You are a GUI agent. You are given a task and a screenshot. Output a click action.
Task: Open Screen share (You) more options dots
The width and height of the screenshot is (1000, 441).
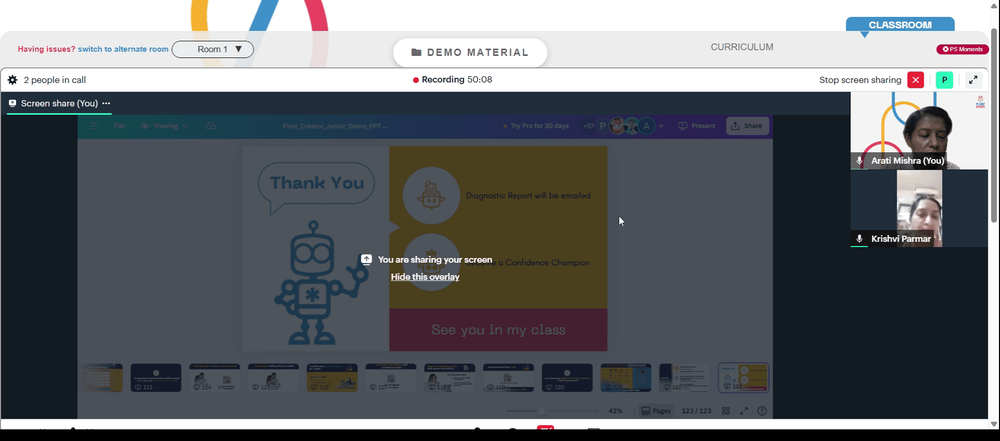click(107, 103)
